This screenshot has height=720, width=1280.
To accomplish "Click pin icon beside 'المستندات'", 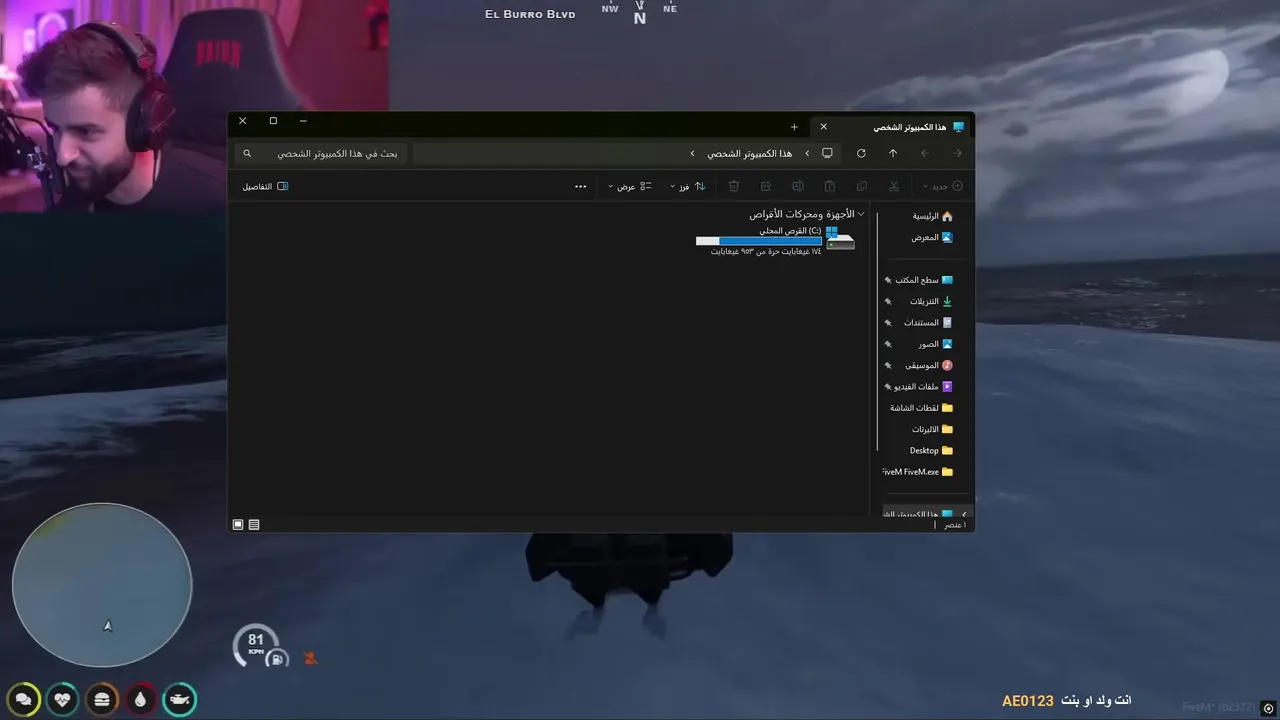I will coord(887,322).
